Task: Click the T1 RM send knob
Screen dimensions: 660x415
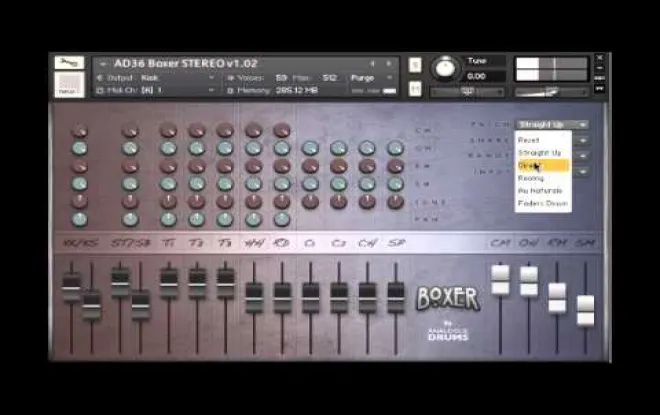Action: pyautogui.click(x=168, y=166)
